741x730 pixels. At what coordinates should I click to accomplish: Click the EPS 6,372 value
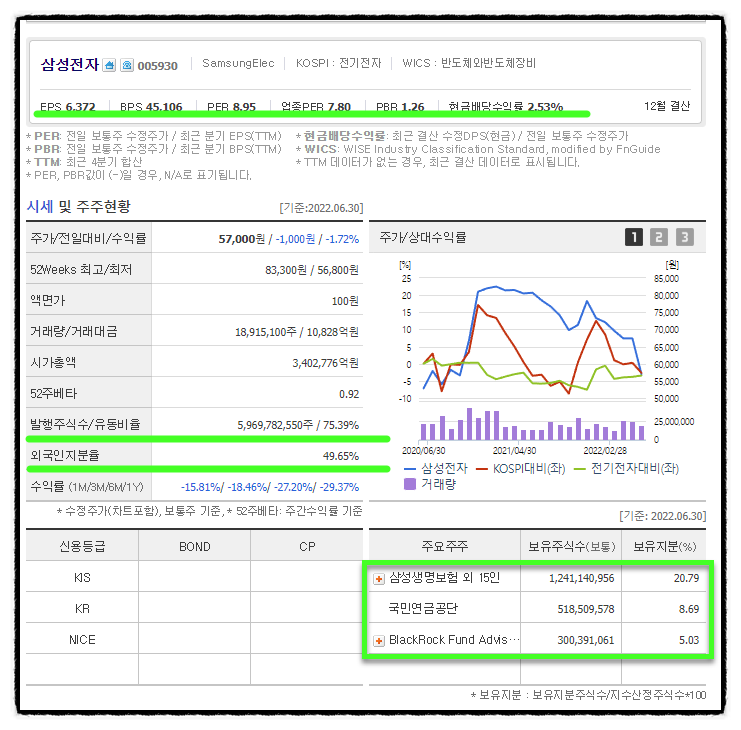click(68, 107)
